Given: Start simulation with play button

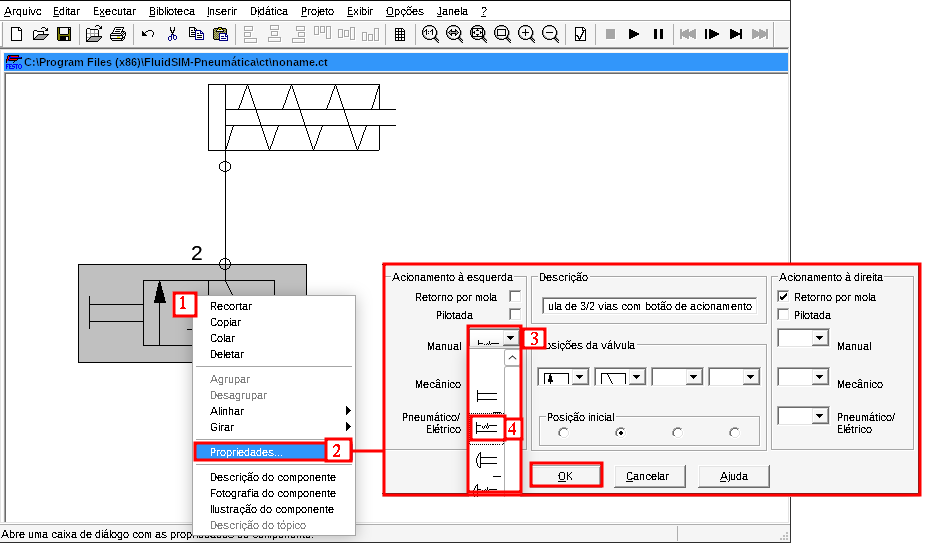Looking at the screenshot, I should click(x=634, y=34).
